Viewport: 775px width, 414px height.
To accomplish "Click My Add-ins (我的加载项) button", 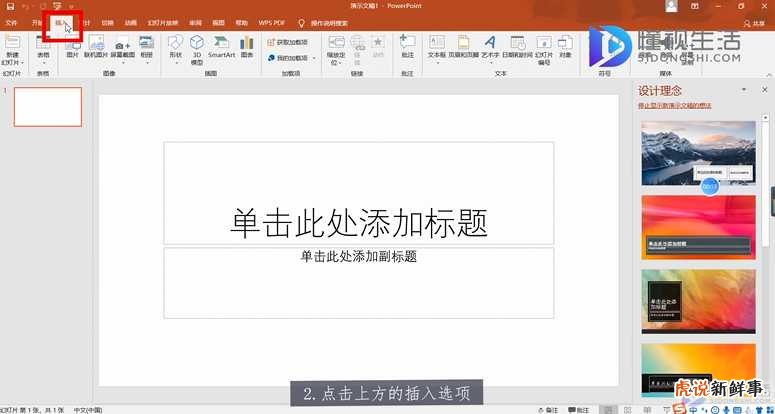I will point(288,58).
